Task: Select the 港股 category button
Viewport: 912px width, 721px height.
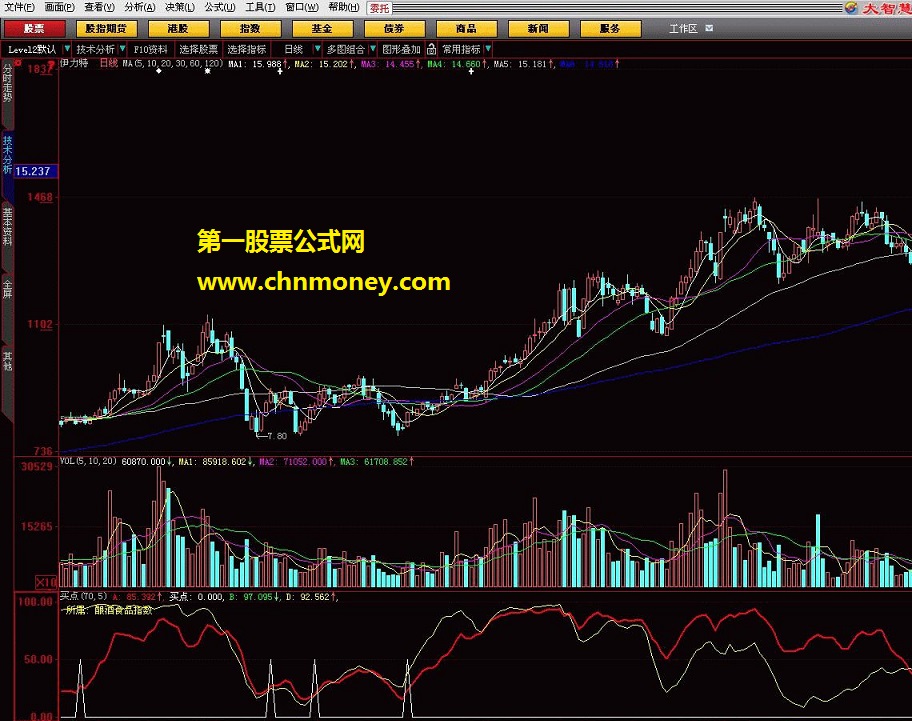Action: coord(178,28)
